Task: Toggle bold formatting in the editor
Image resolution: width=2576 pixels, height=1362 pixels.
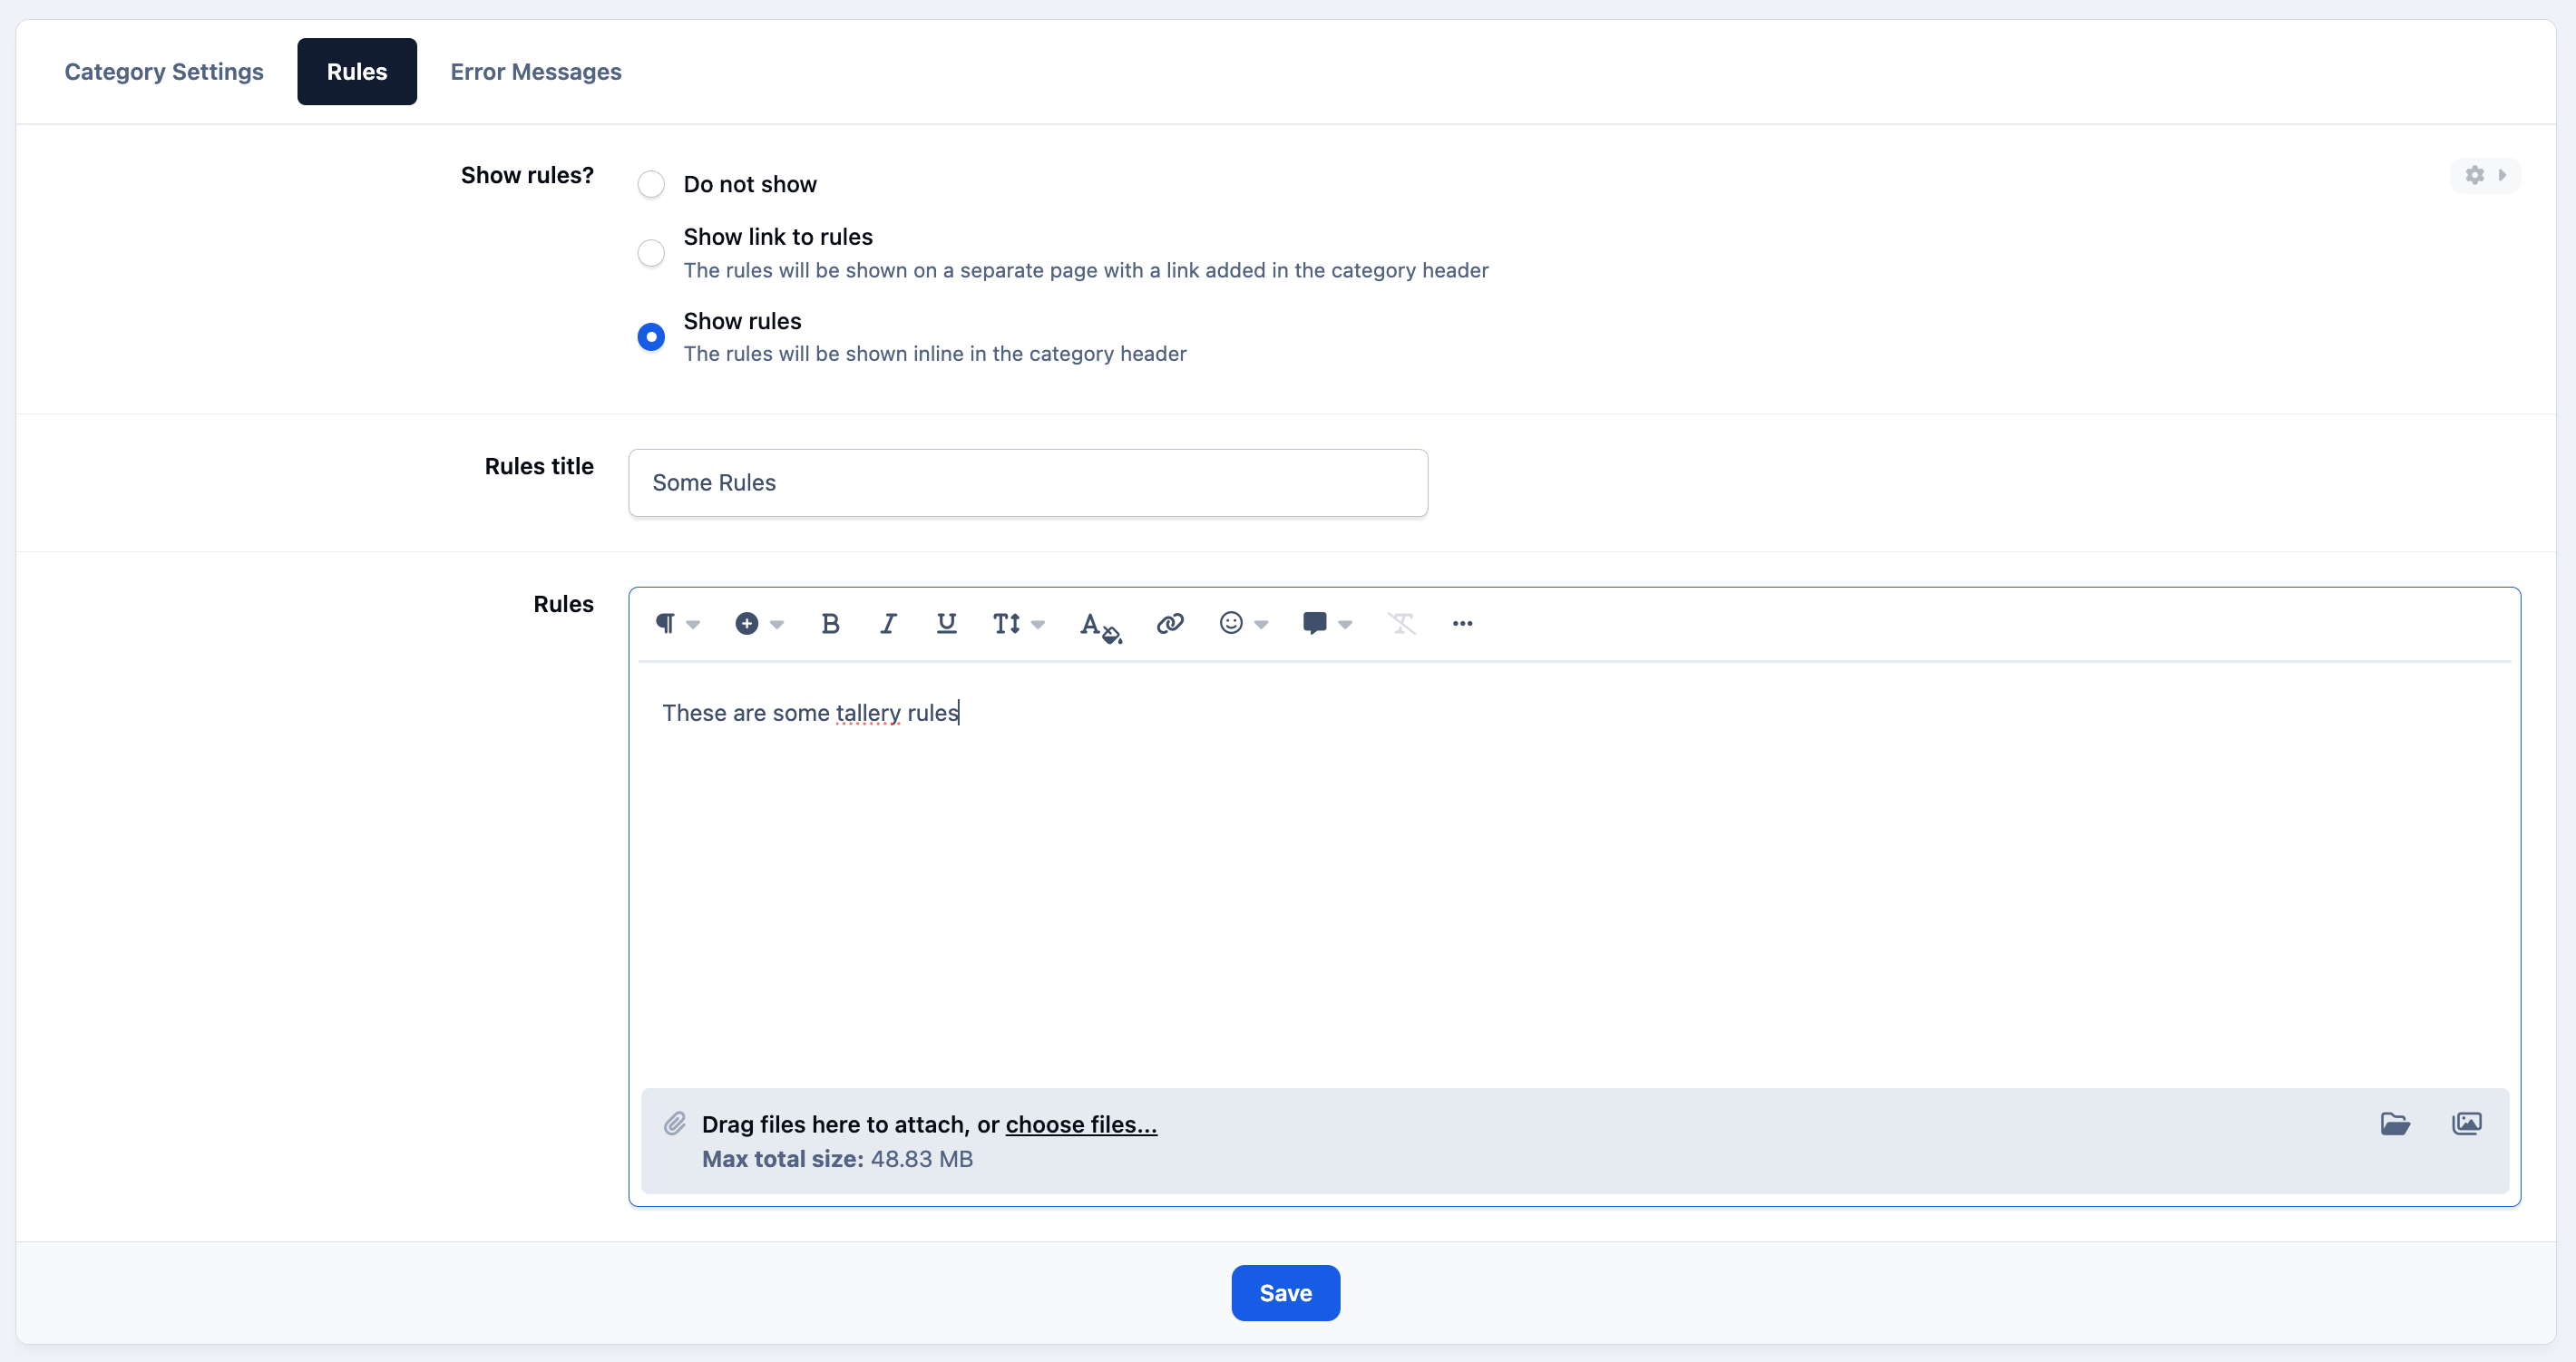Action: point(830,624)
